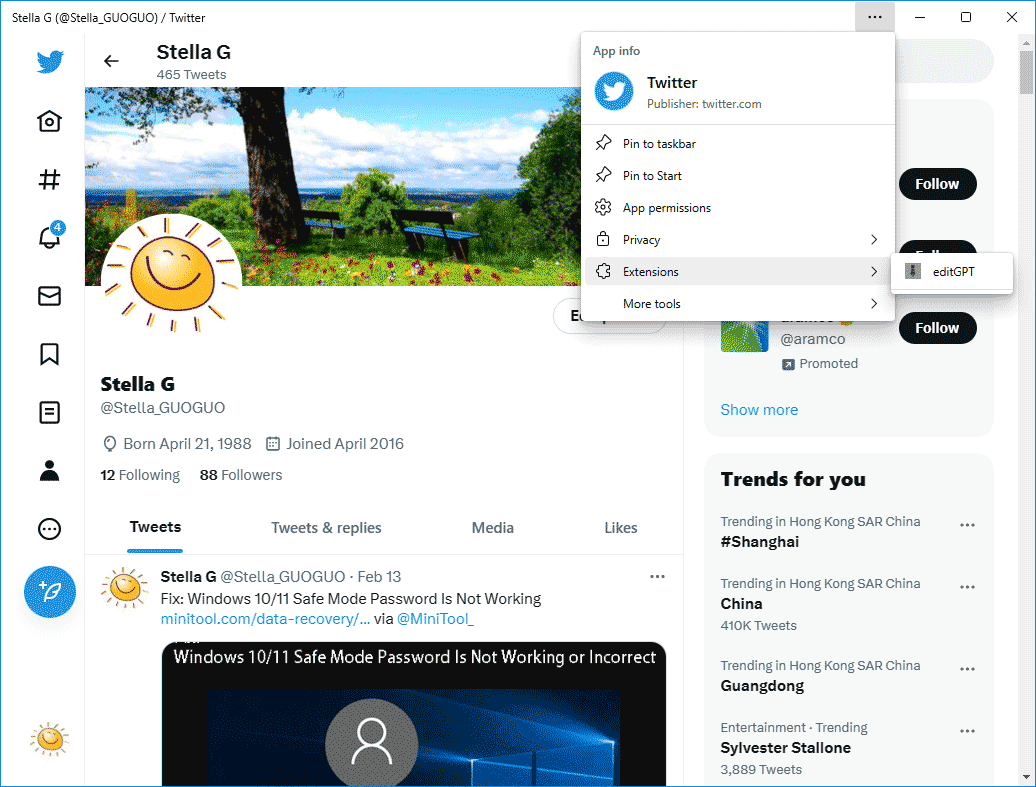Image resolution: width=1036 pixels, height=787 pixels.
Task: Click the pin icon beside Pin to taskbar
Action: 603,143
